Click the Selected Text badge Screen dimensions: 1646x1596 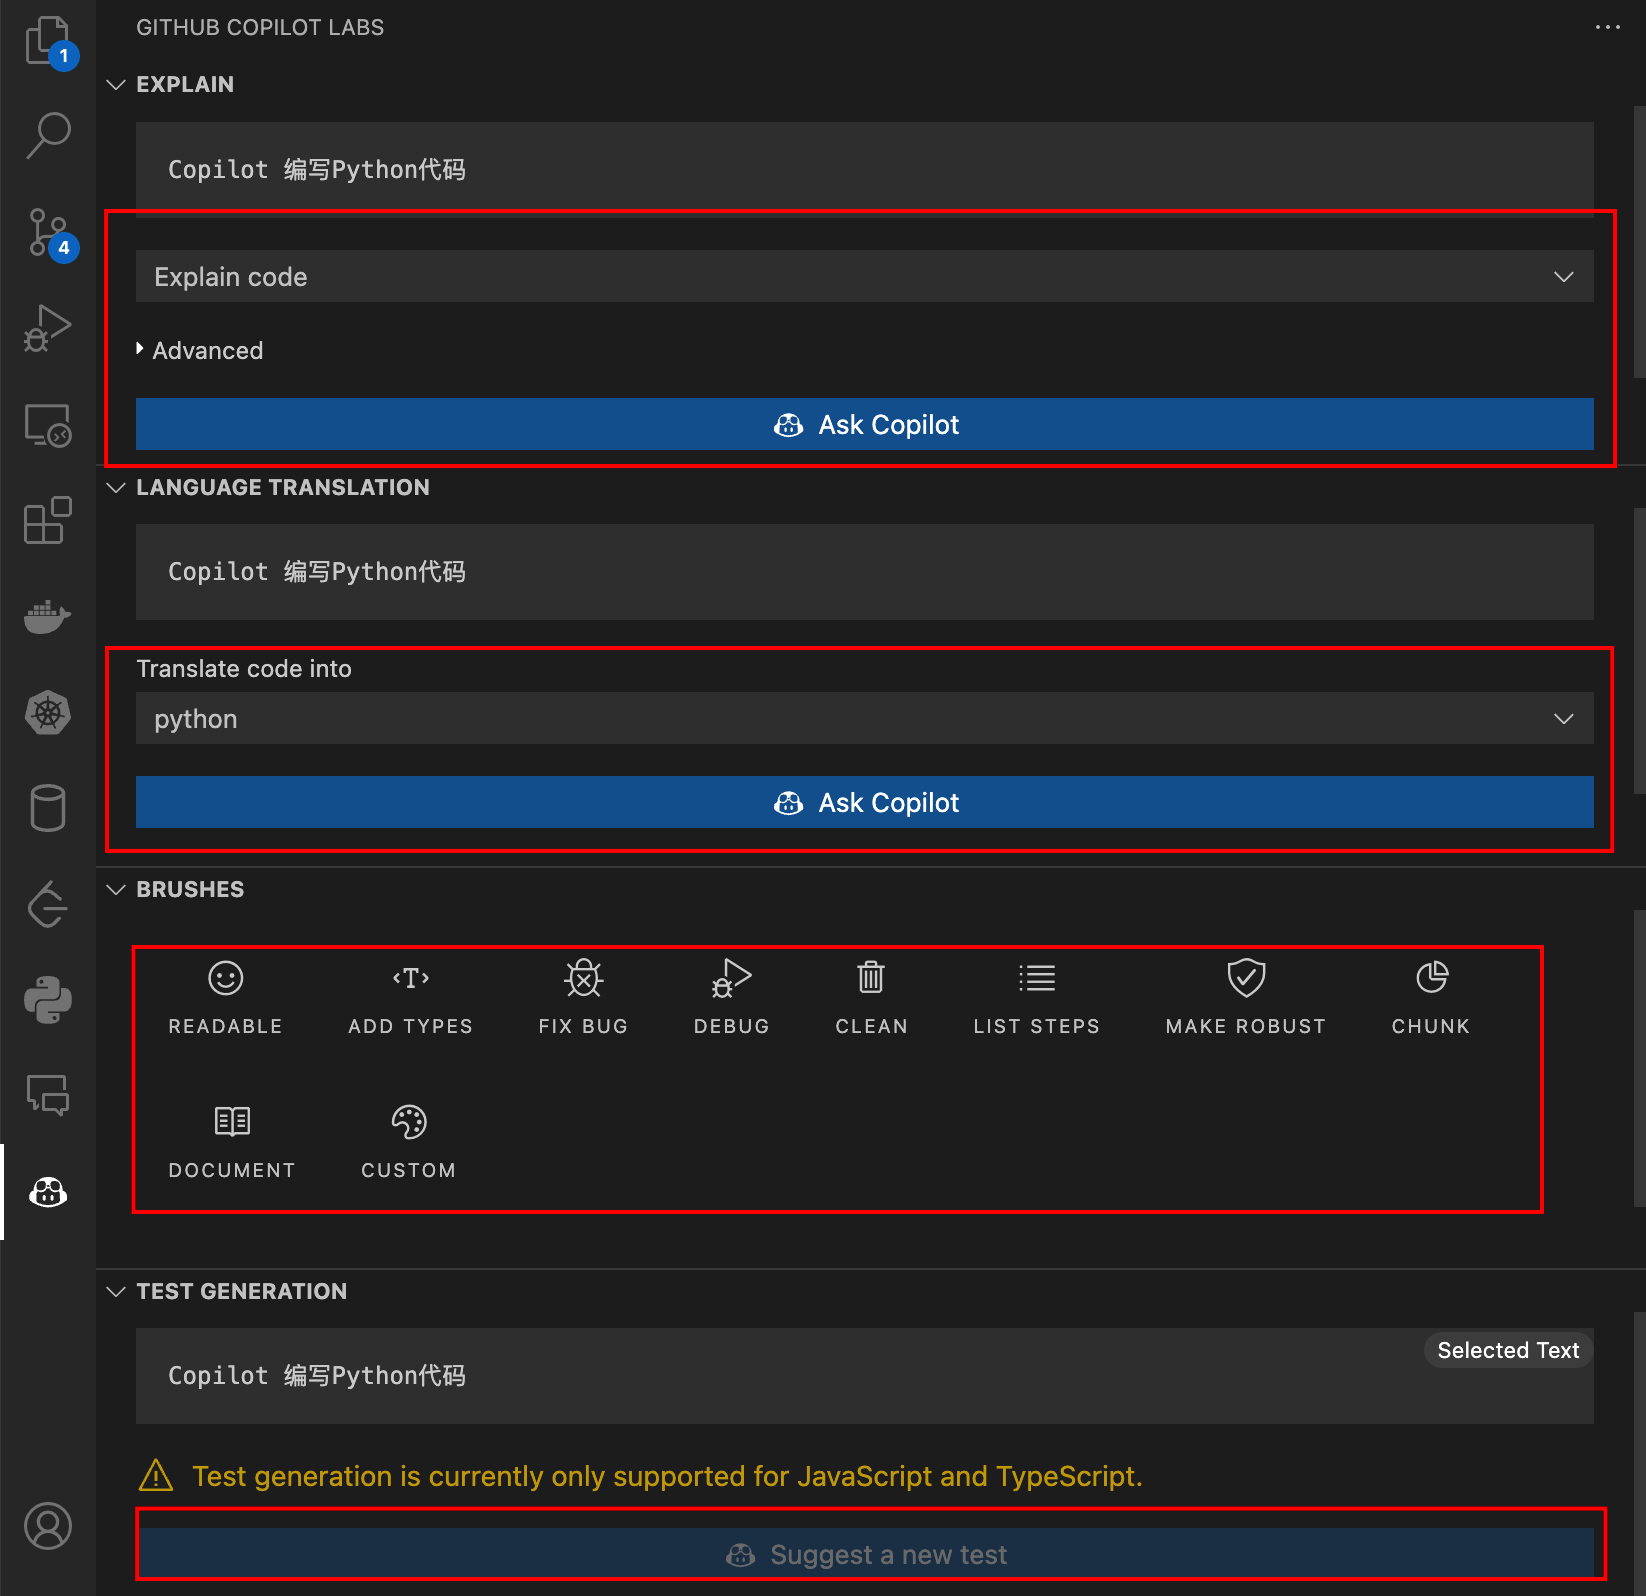1508,1350
